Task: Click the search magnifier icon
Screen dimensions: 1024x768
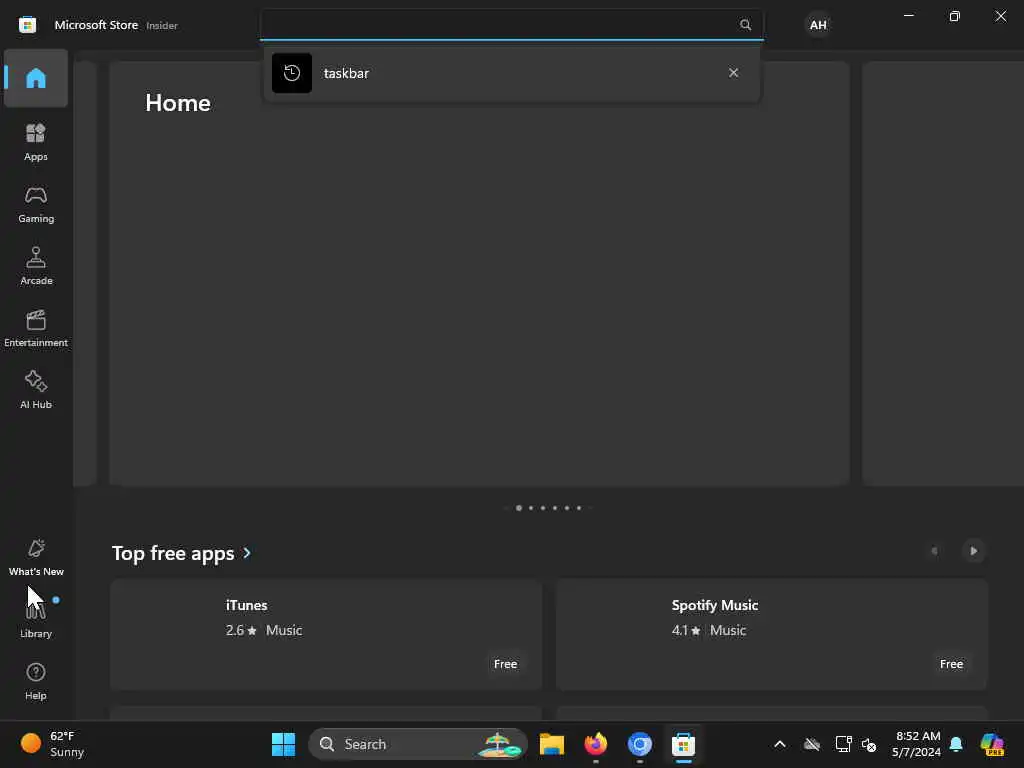Action: click(745, 25)
